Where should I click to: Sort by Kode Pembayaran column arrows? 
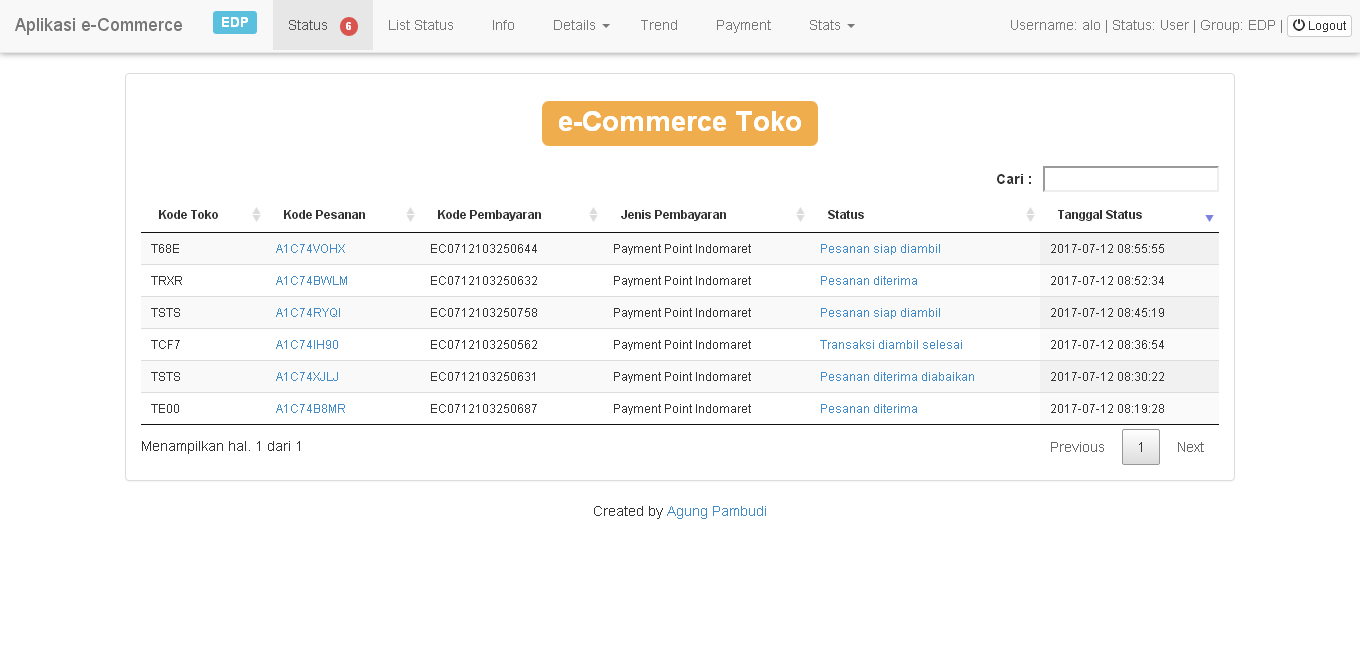tap(593, 215)
